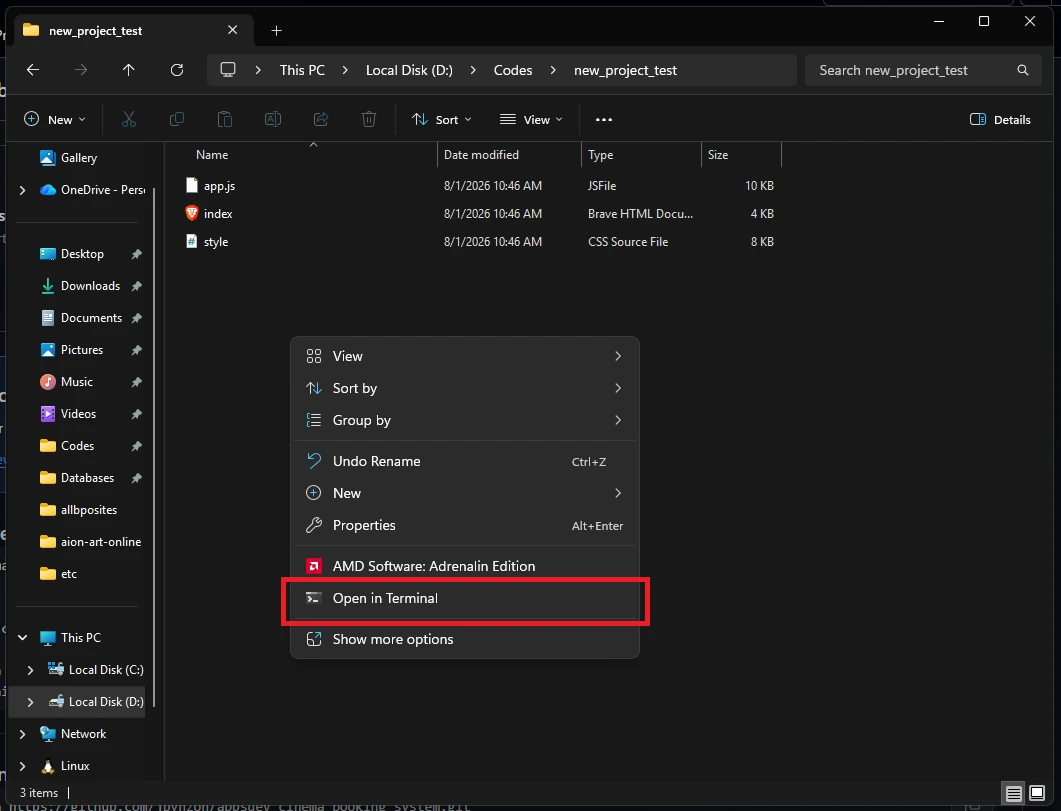The height and width of the screenshot is (811, 1061).
Task: Select the app.js file icon
Action: (x=191, y=185)
